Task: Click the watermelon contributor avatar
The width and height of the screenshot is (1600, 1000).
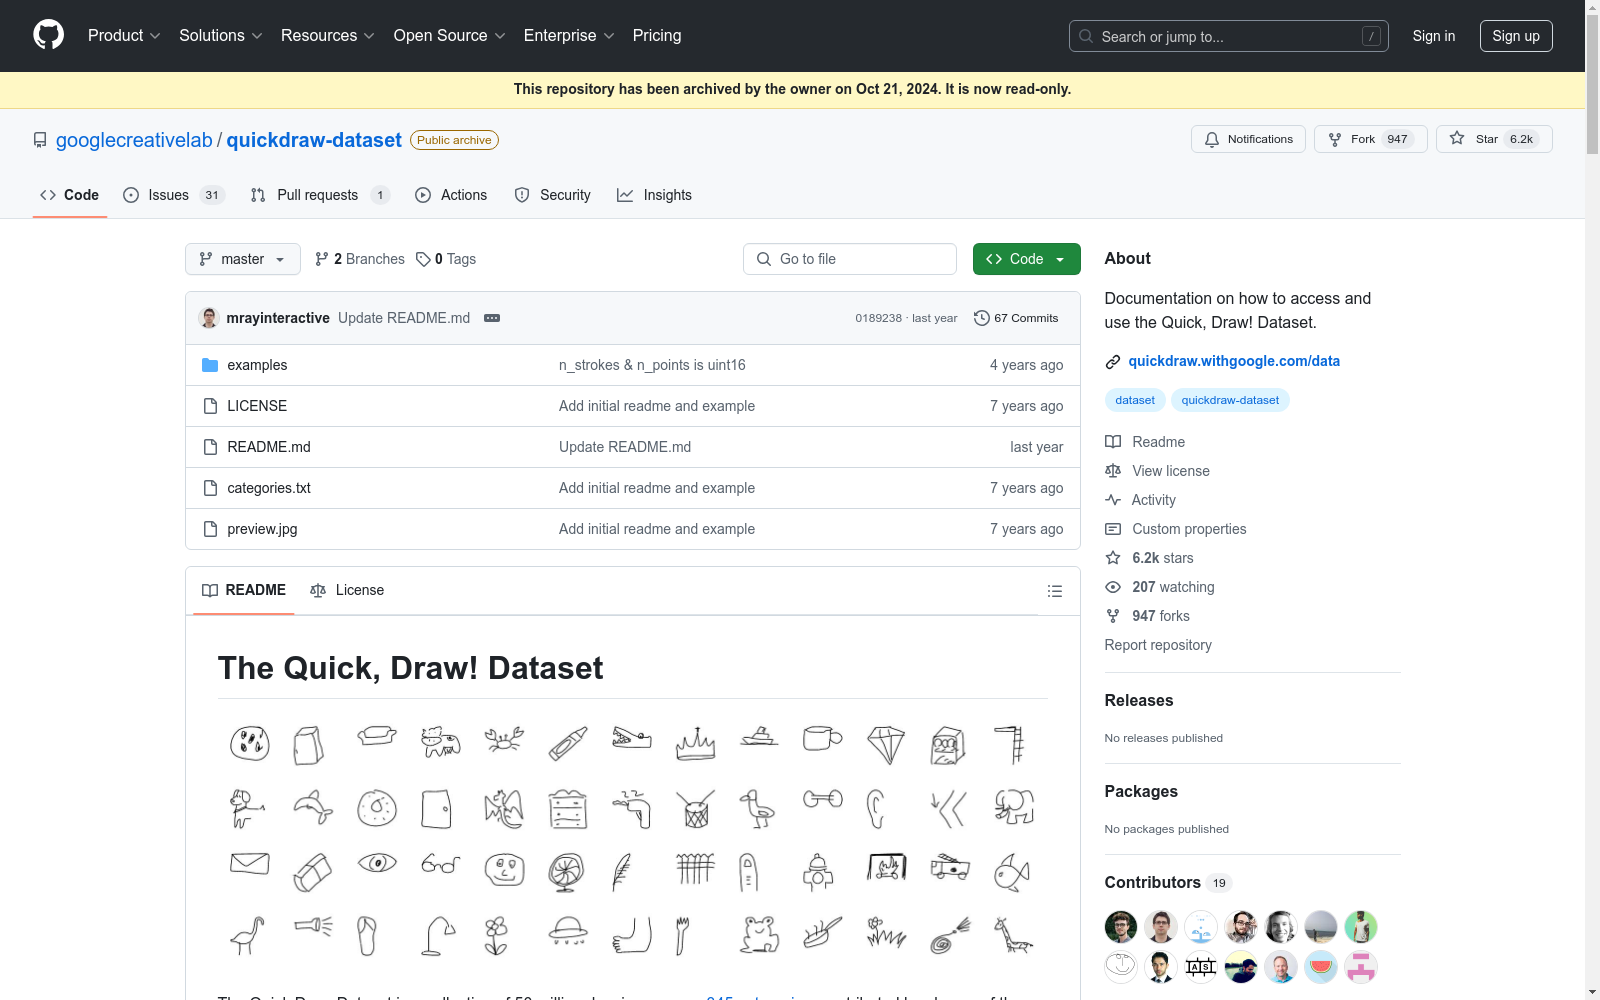Action: coord(1321,967)
